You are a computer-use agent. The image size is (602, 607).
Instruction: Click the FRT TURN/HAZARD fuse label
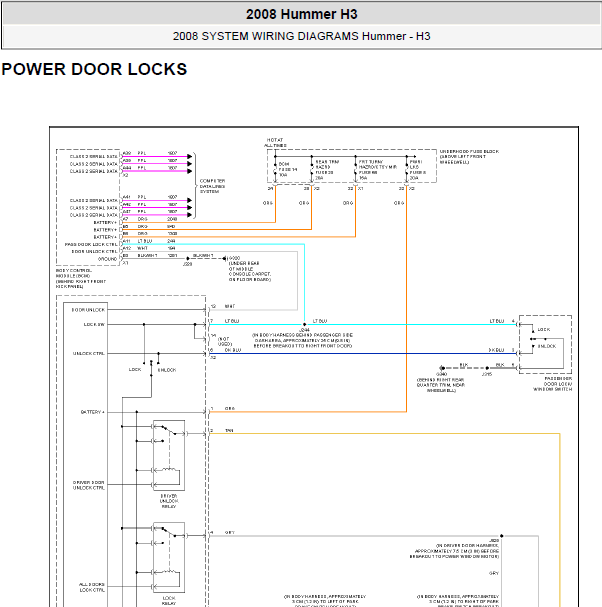point(377,170)
